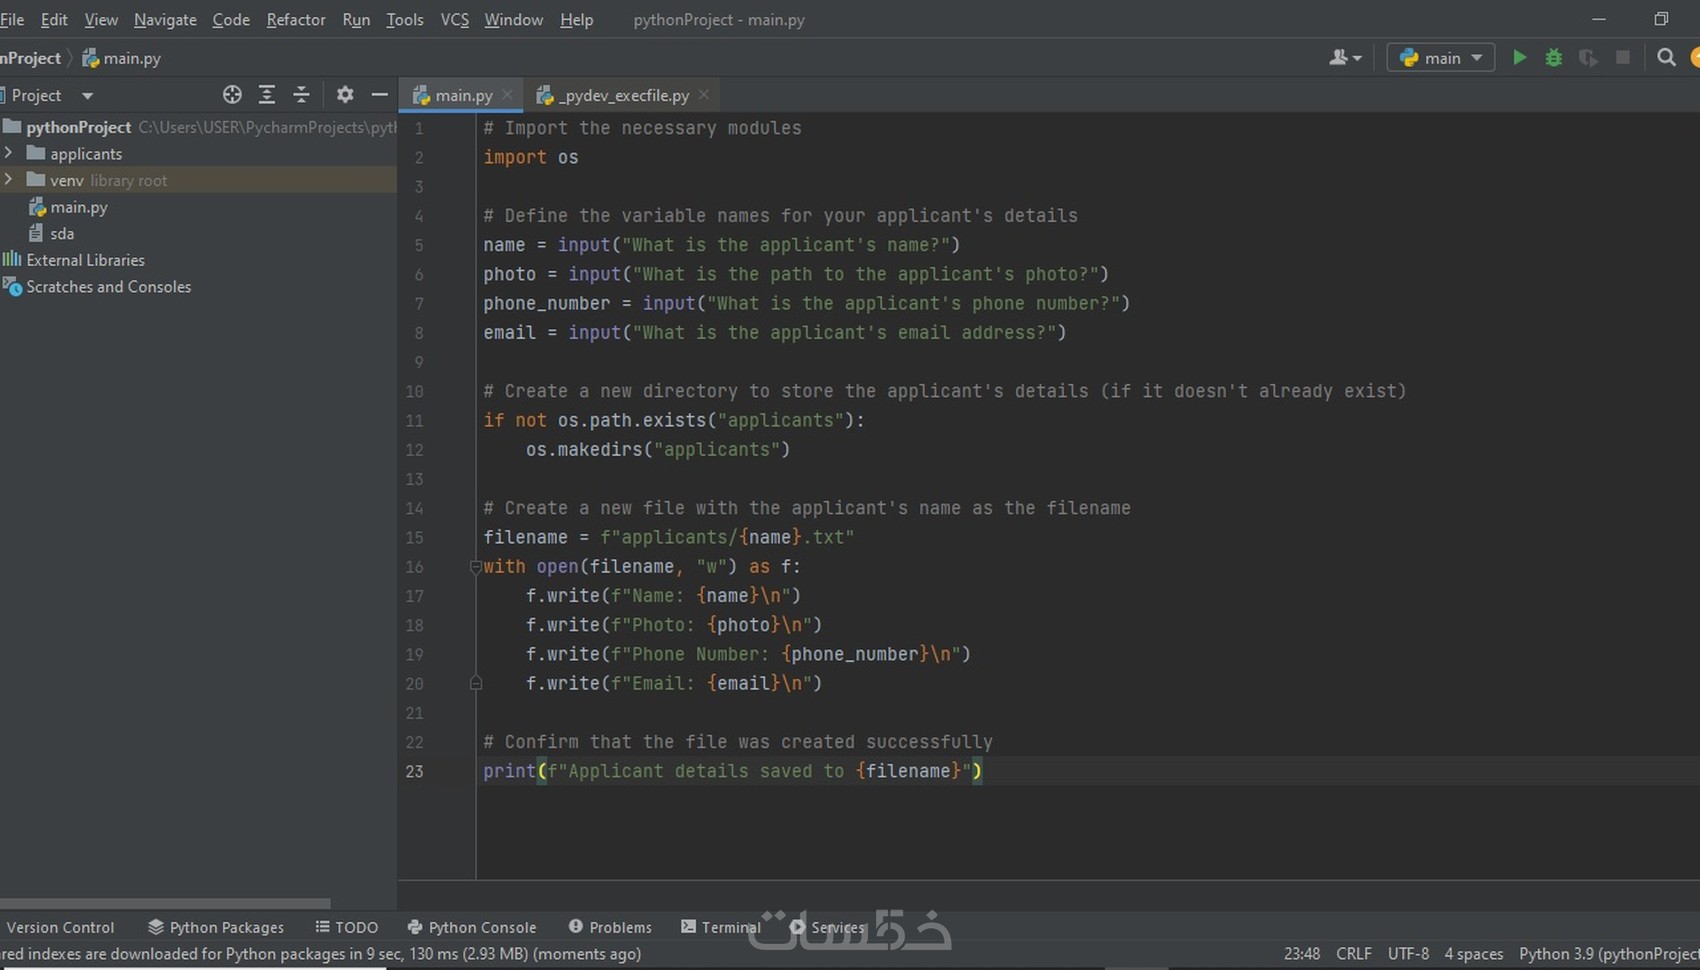1700x970 pixels.
Task: Collapse all nodes in the Project tree
Action: point(301,94)
